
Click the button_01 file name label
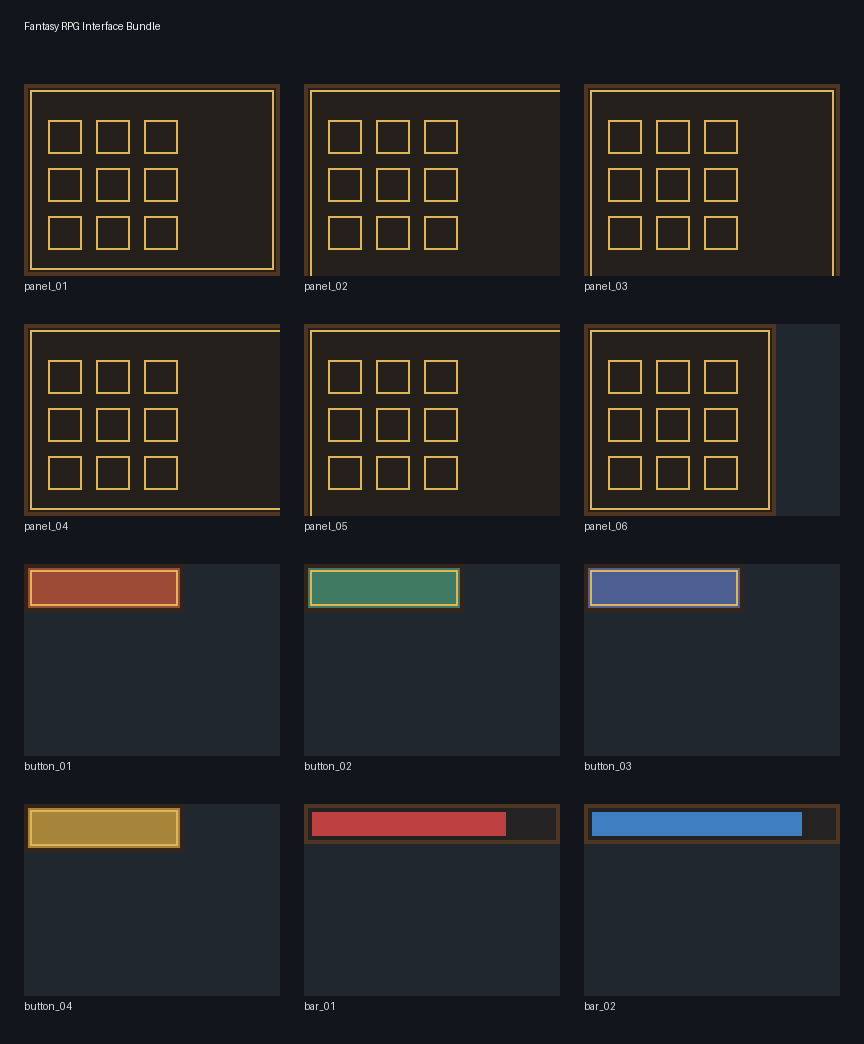[x=48, y=766]
